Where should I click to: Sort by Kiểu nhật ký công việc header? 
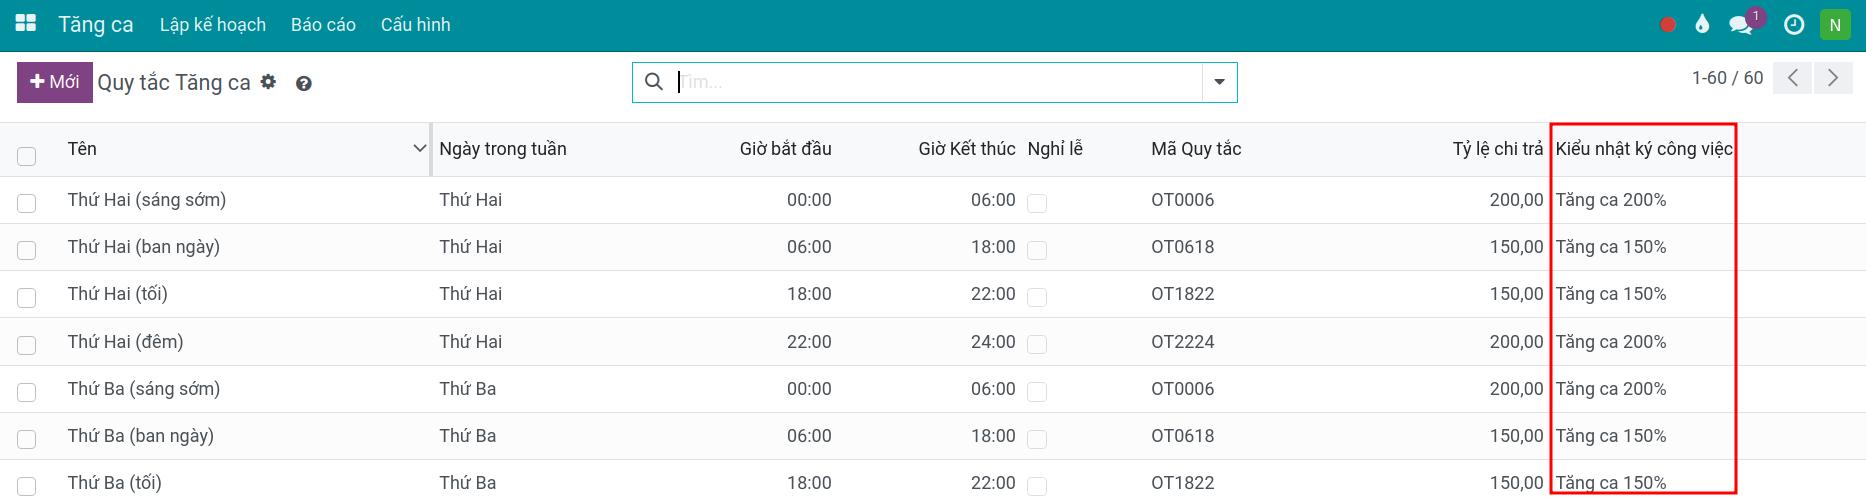click(x=1644, y=149)
